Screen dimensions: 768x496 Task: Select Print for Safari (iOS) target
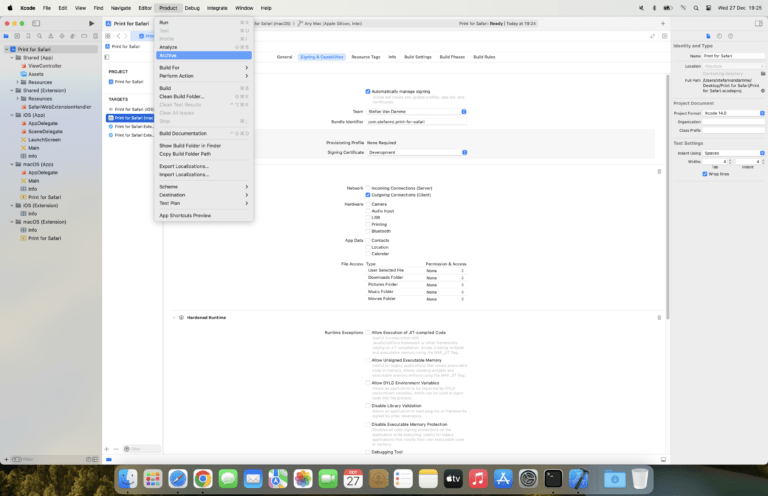[x=131, y=109]
